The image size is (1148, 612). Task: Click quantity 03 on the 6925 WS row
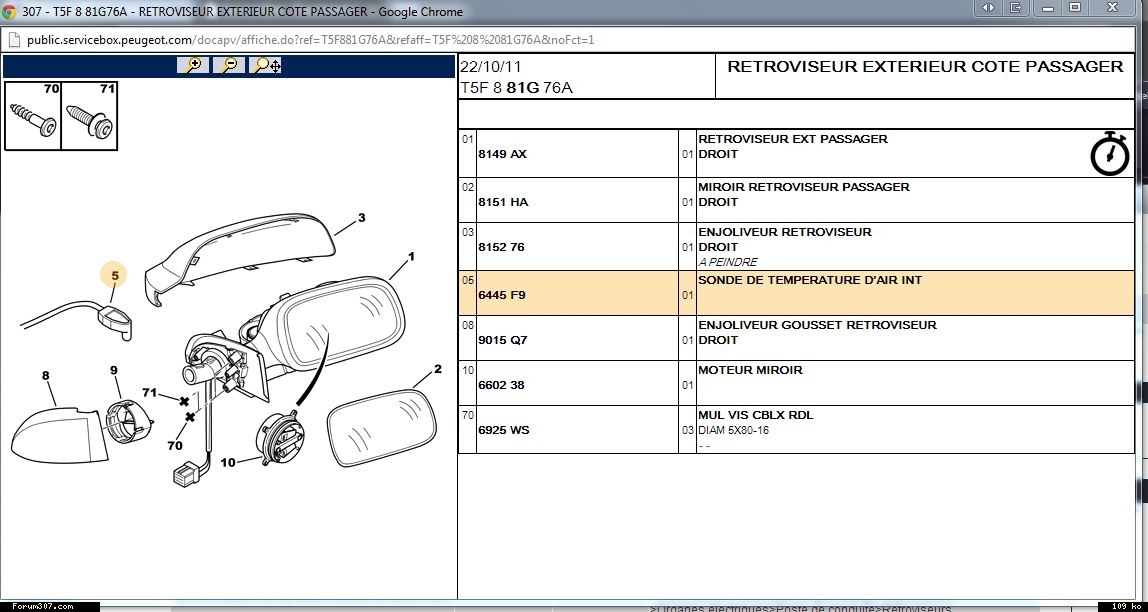pos(687,430)
